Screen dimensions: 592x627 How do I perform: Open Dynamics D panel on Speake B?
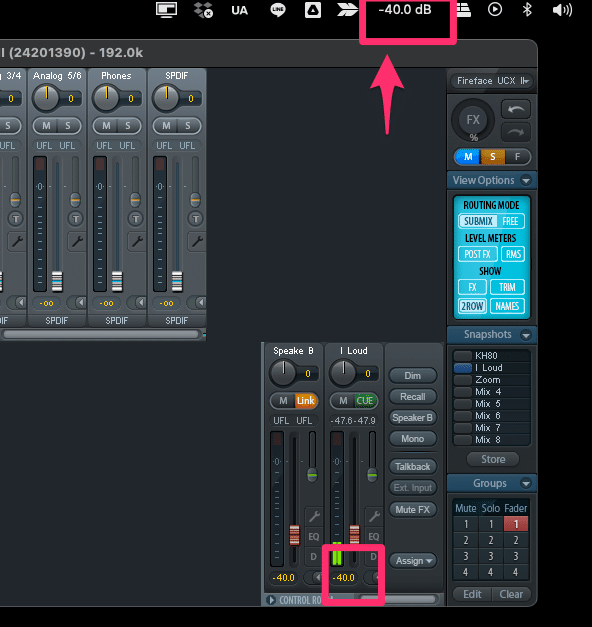coord(314,557)
